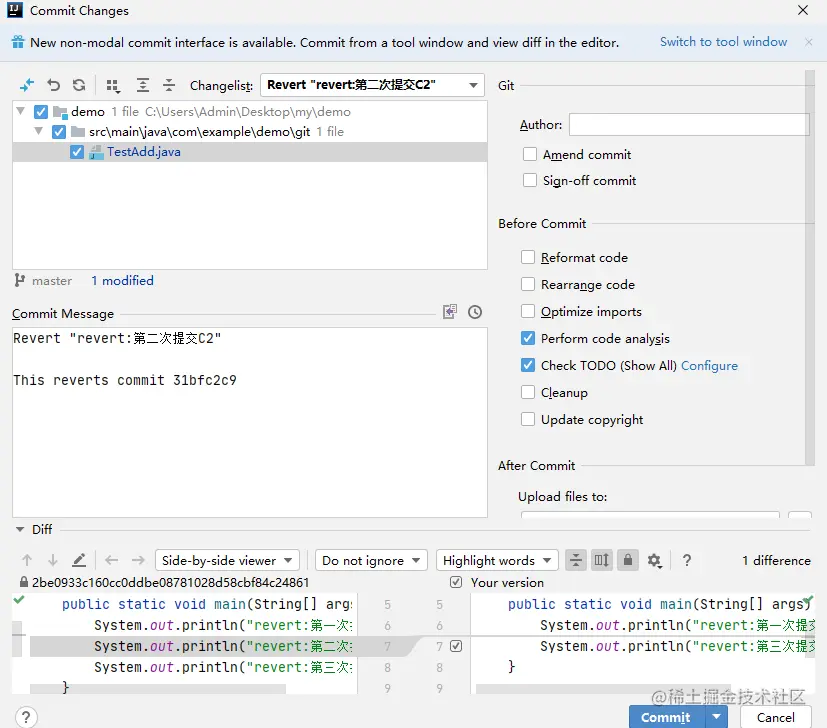Click the left arrow compare previous file

pos(111,560)
